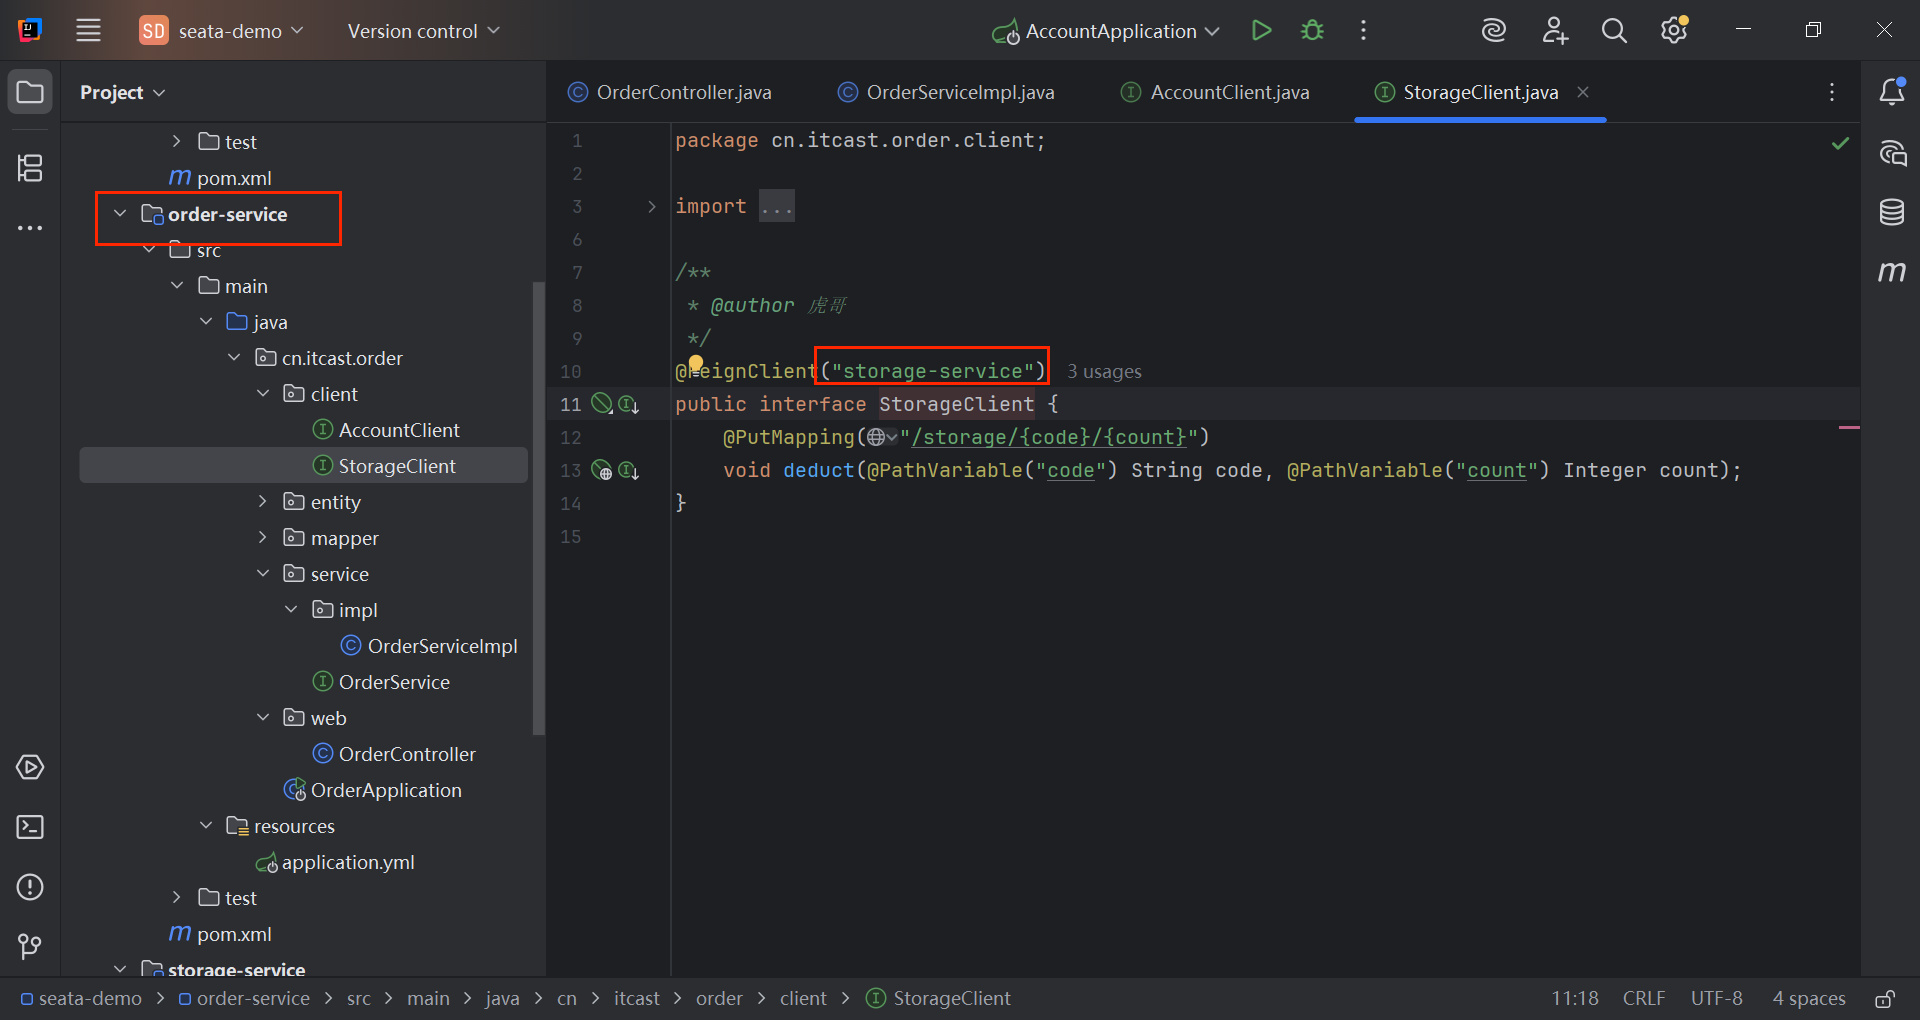Run AccountApplication with the play icon
The height and width of the screenshot is (1020, 1920).
tap(1261, 31)
